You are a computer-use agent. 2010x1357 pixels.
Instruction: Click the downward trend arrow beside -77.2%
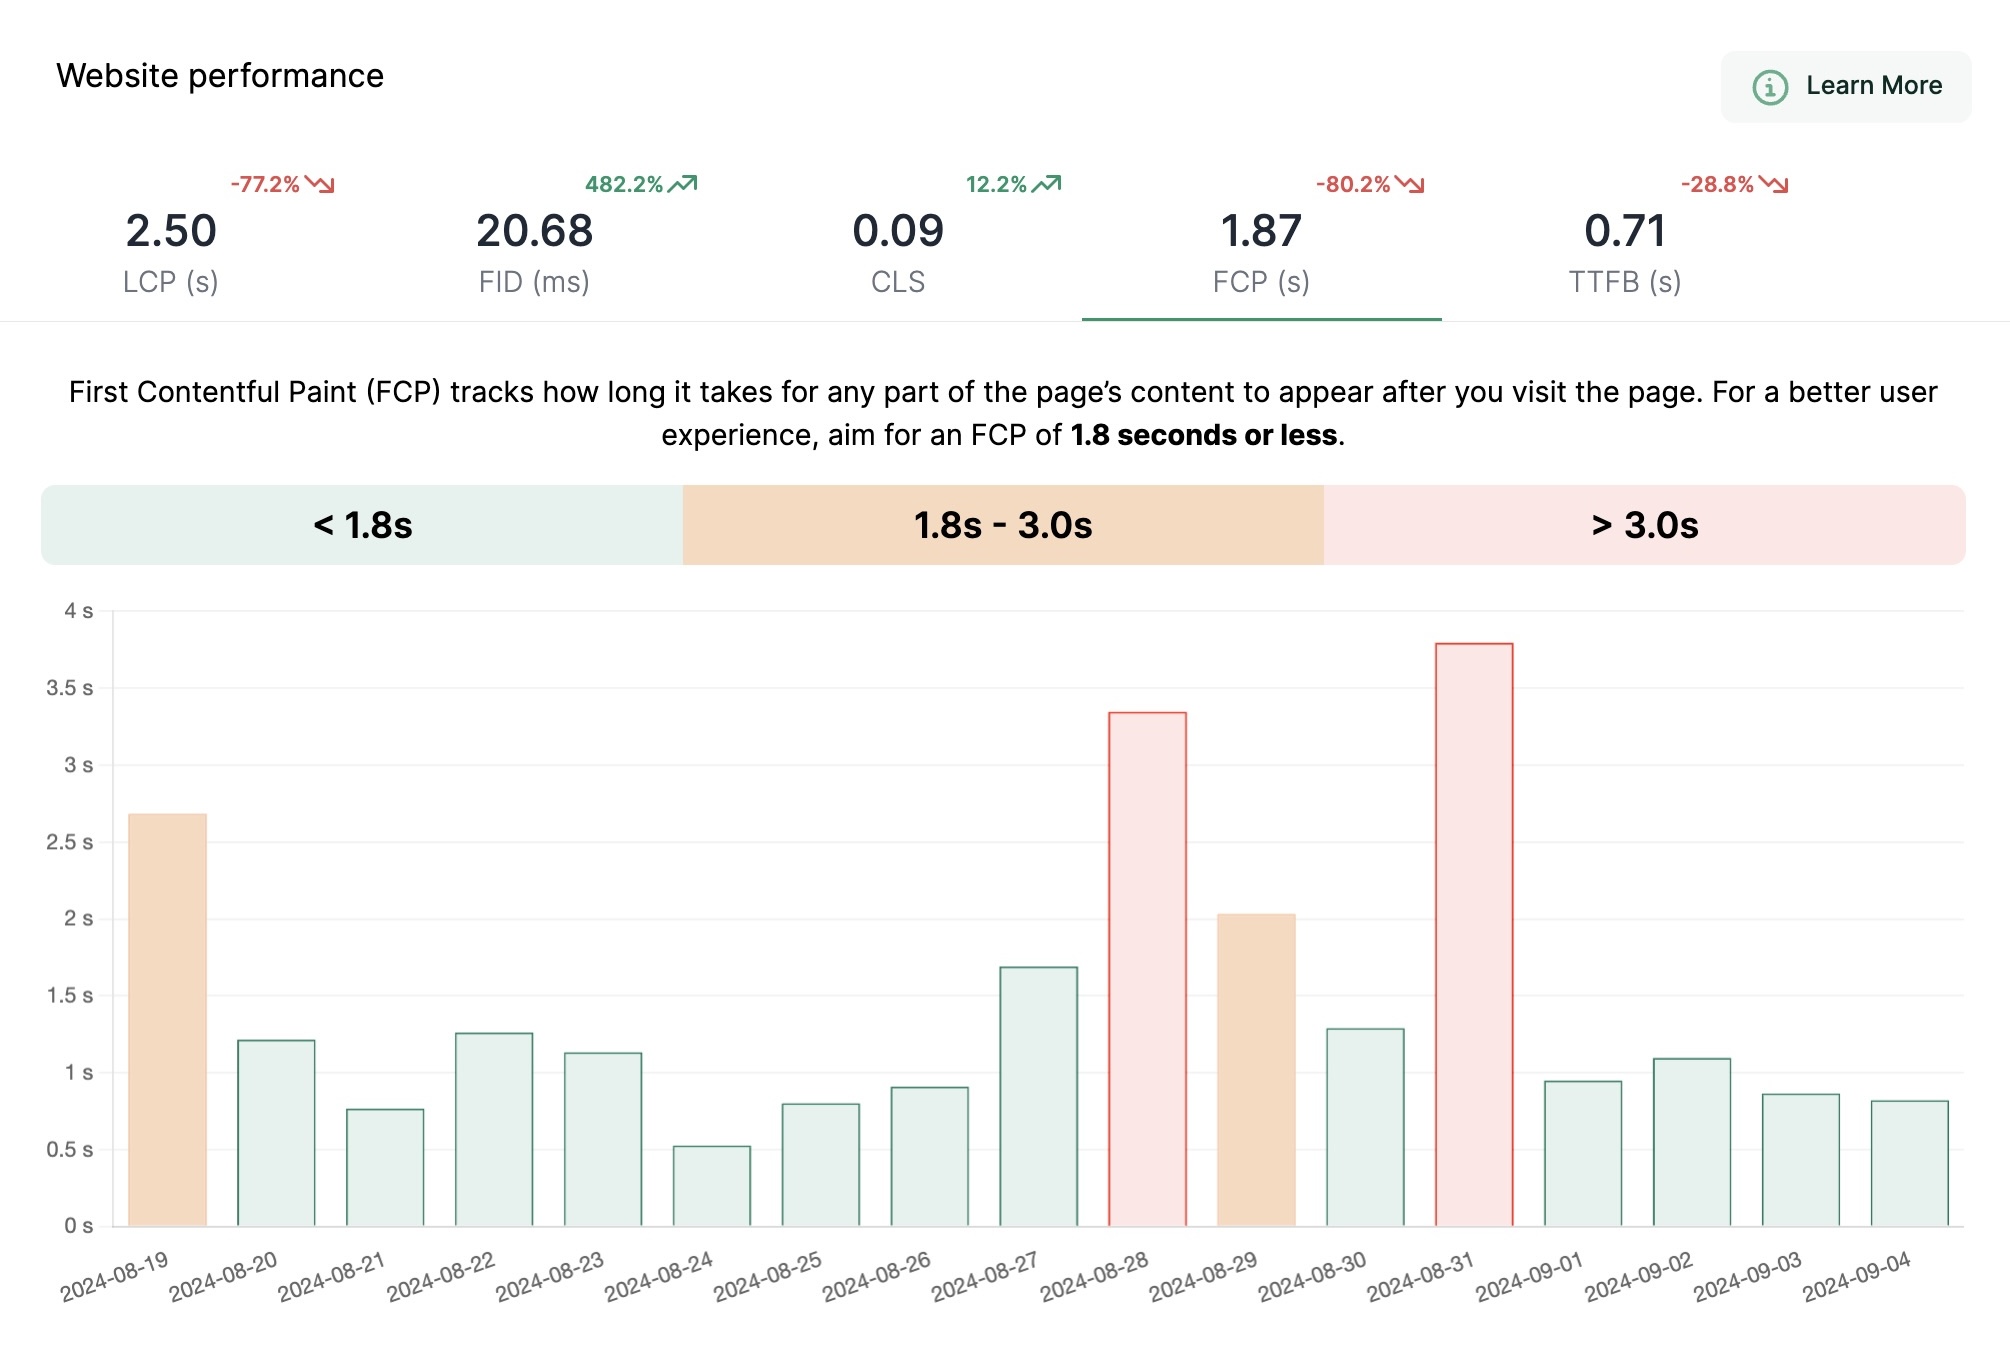click(x=320, y=184)
